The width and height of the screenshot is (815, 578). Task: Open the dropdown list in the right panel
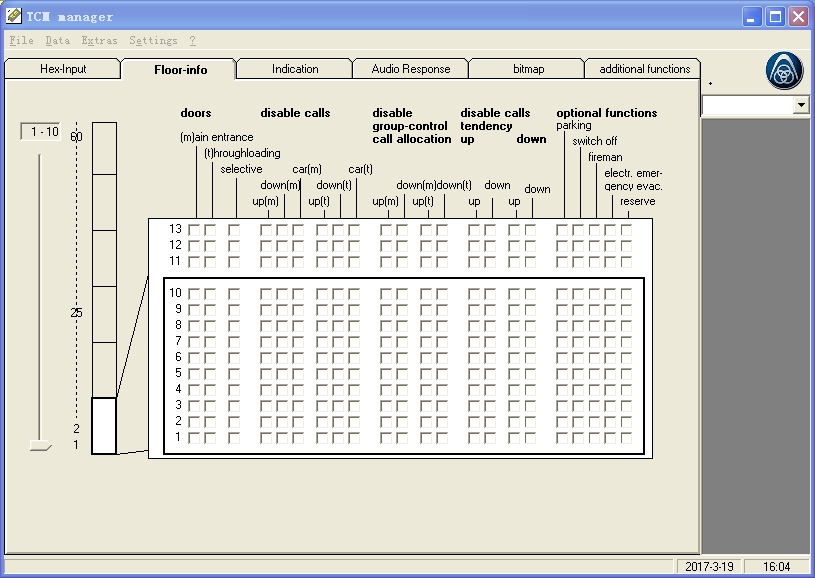pos(800,105)
